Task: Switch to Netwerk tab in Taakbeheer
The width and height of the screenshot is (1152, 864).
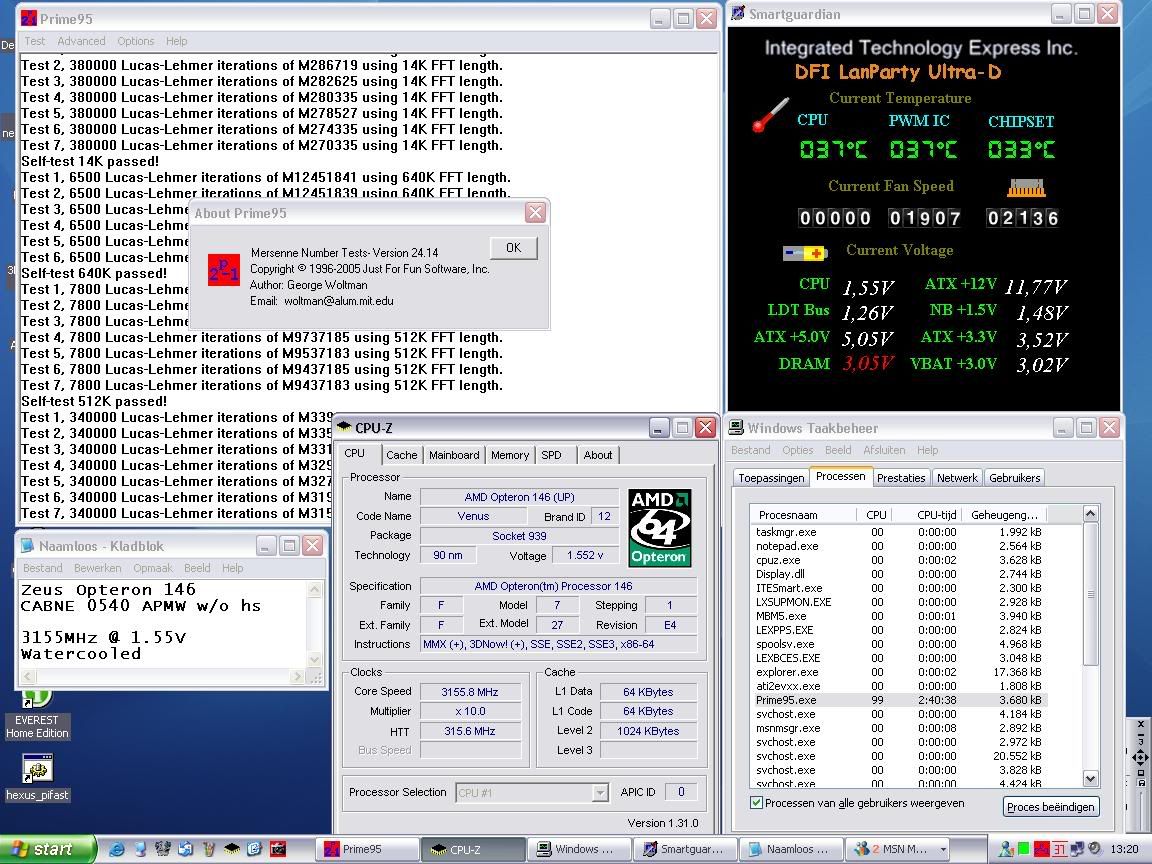Action: pos(957,478)
